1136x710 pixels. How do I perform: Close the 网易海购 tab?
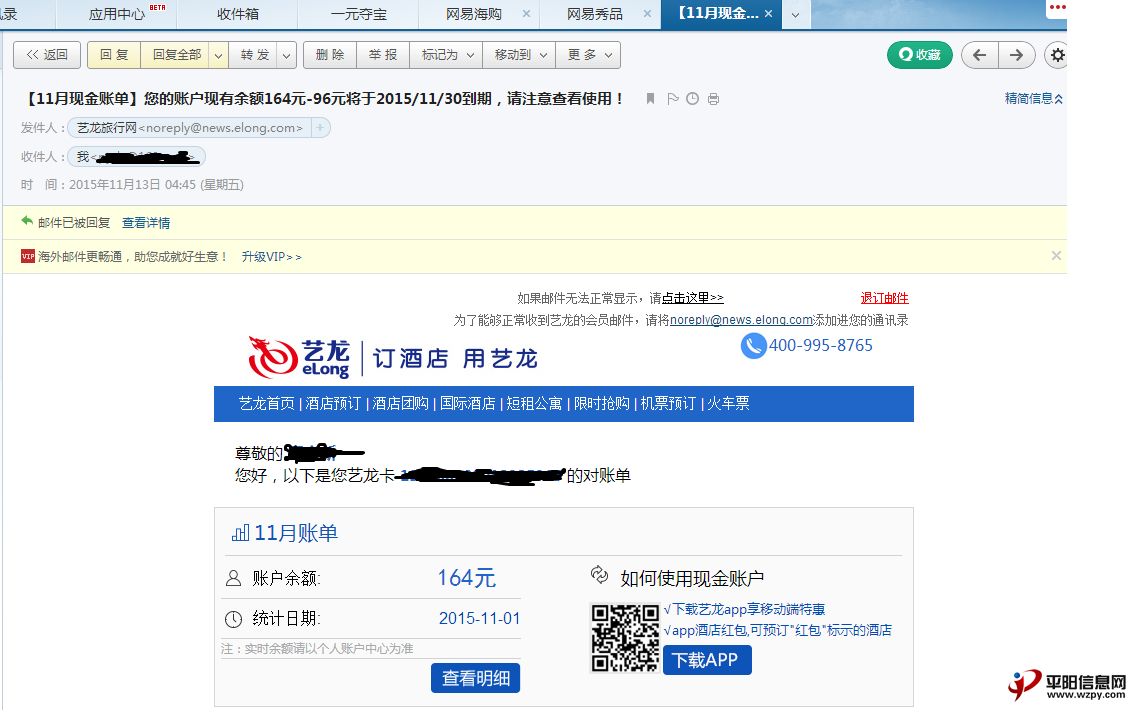point(527,14)
